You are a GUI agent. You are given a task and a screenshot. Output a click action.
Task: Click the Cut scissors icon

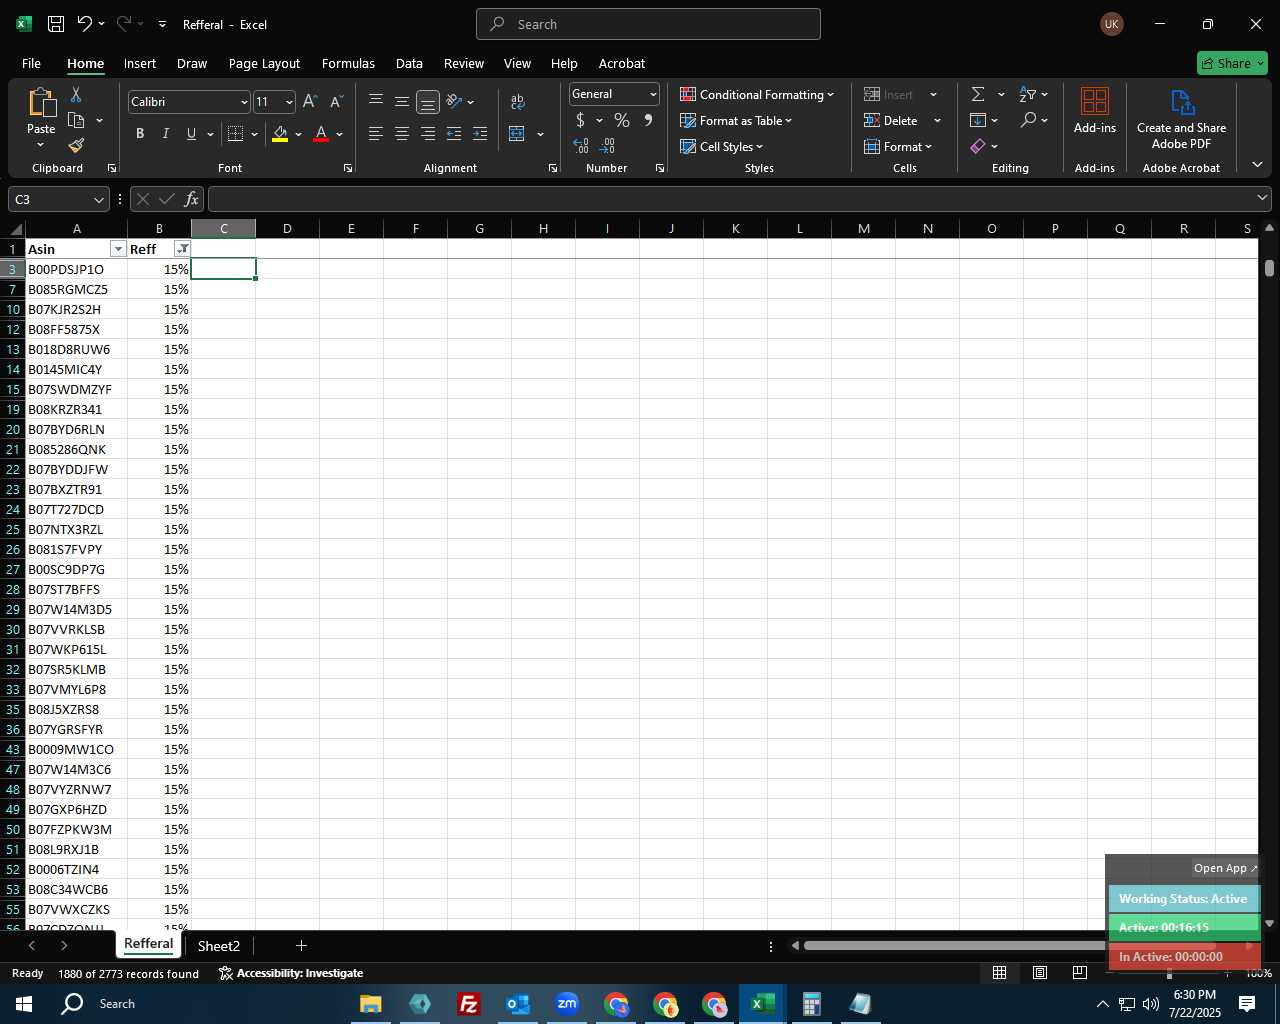[76, 94]
